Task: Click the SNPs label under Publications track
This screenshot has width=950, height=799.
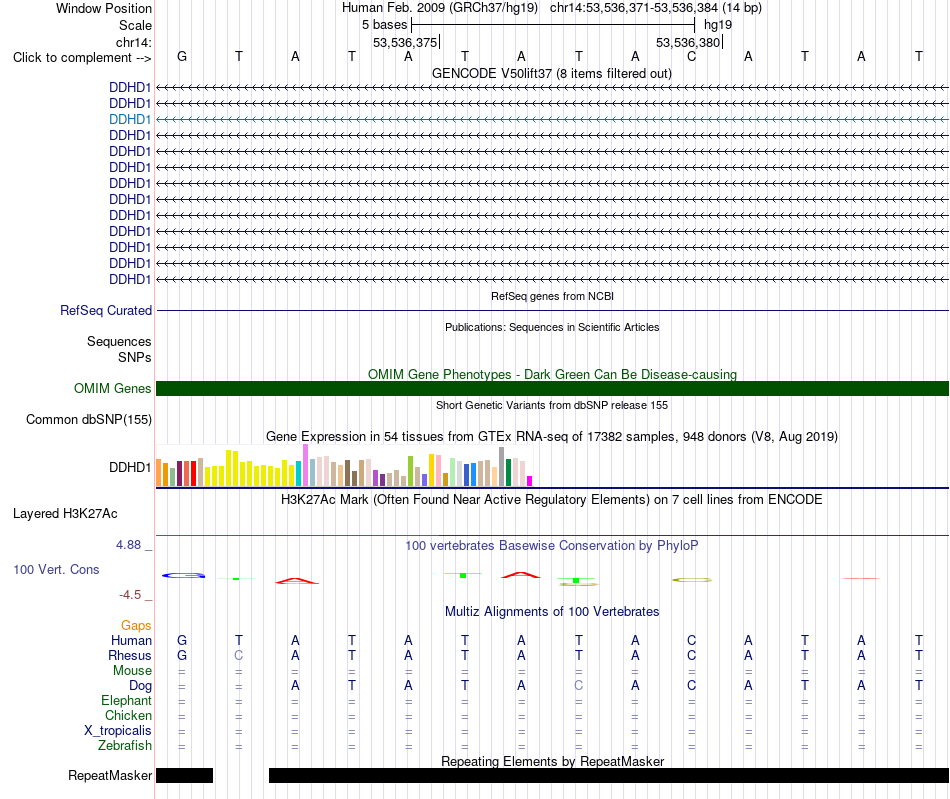Action: coord(135,357)
